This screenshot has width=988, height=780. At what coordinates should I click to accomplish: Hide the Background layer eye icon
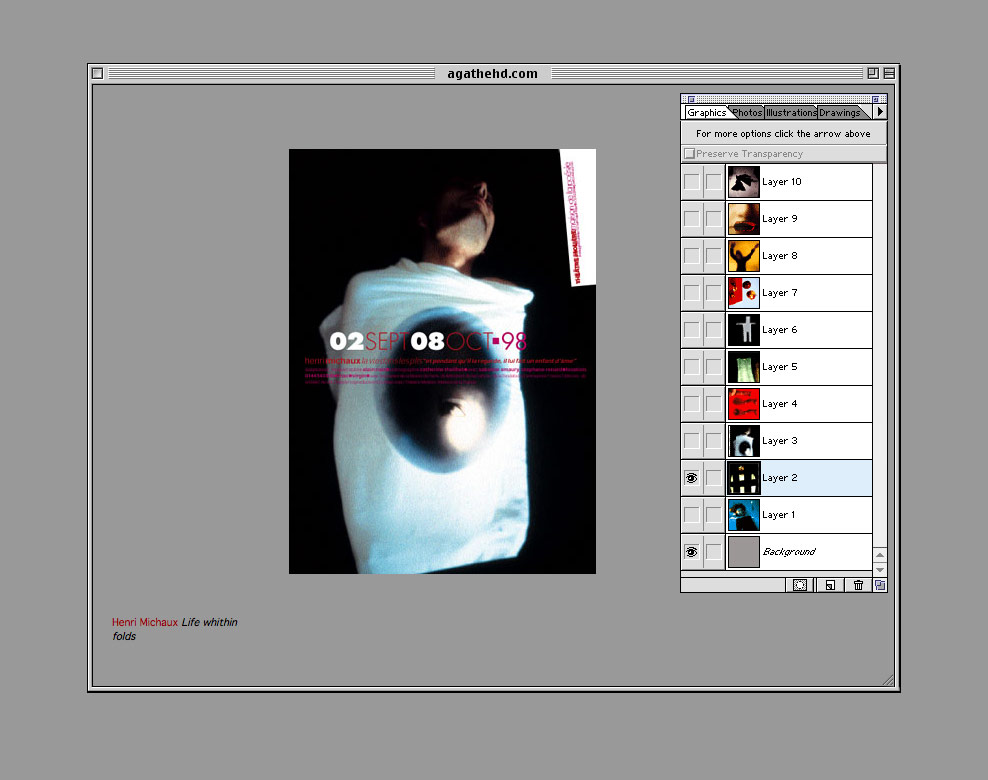pyautogui.click(x=692, y=552)
